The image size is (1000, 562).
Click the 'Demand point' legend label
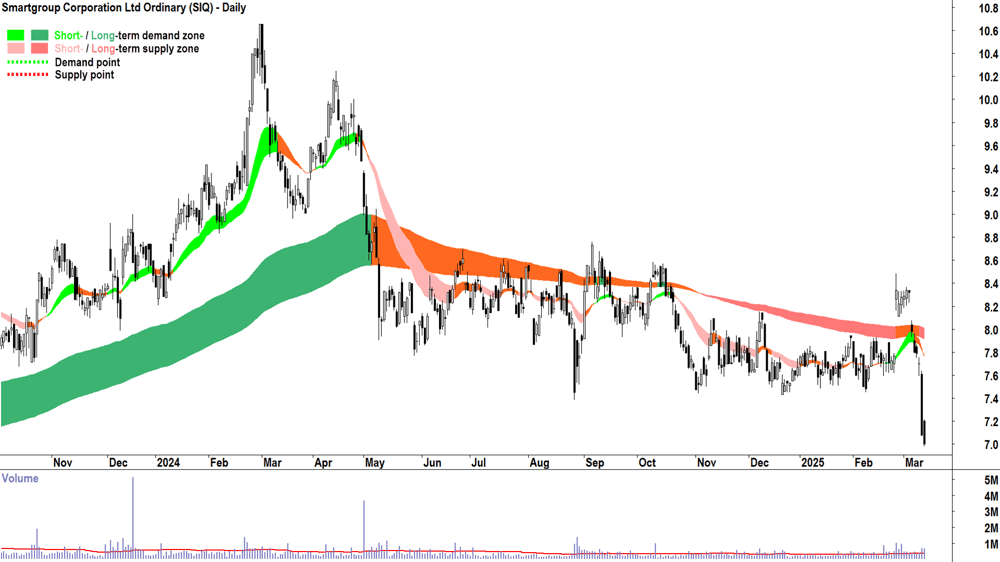pyautogui.click(x=87, y=63)
